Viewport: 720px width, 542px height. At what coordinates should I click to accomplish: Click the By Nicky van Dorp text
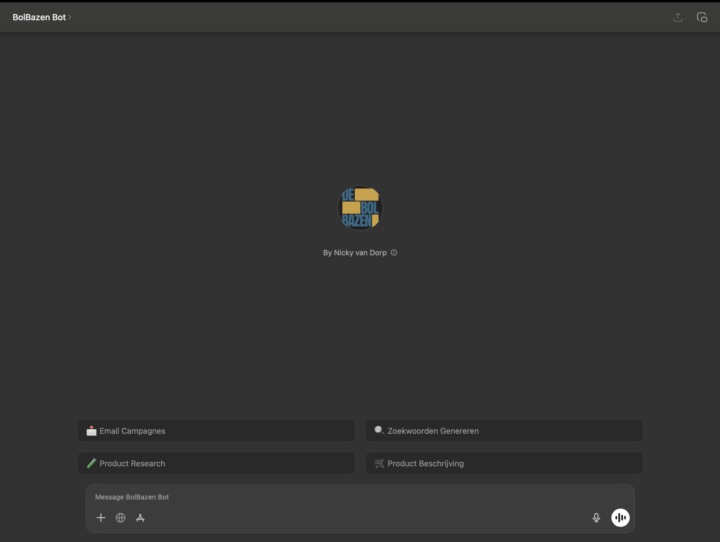pos(355,253)
